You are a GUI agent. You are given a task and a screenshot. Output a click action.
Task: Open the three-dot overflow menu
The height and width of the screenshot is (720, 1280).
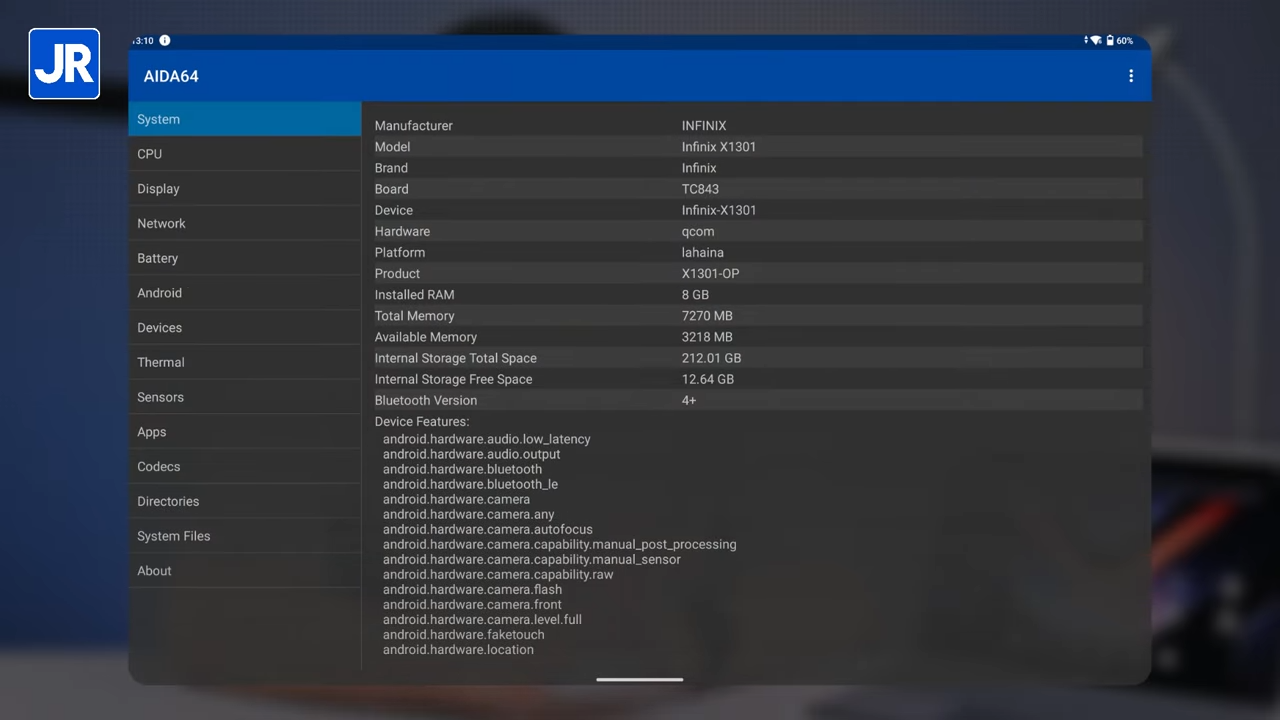tap(1131, 76)
